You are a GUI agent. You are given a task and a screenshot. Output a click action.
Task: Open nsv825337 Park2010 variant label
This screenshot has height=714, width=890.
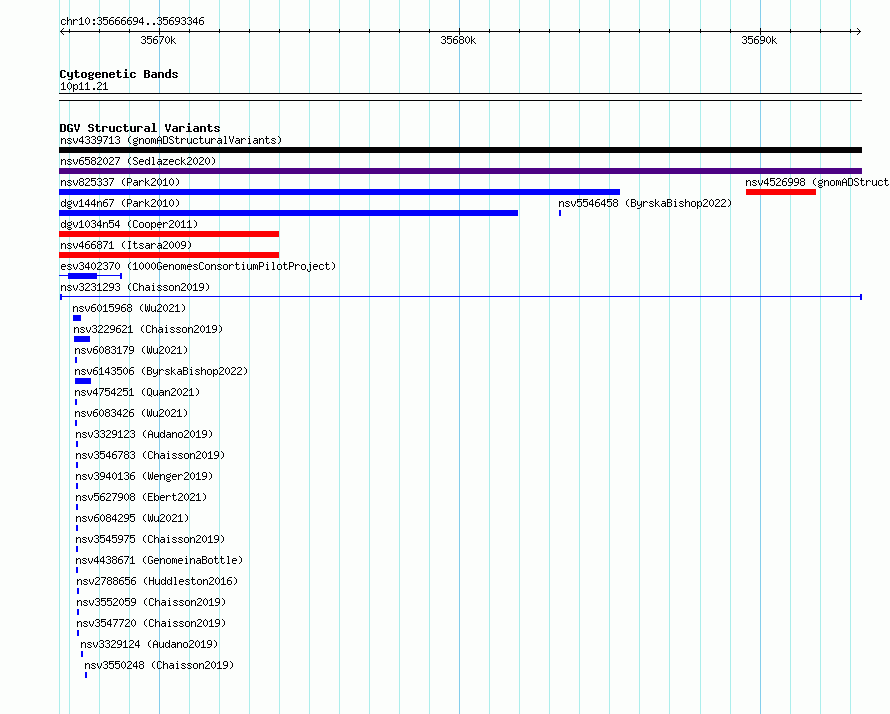click(120, 182)
